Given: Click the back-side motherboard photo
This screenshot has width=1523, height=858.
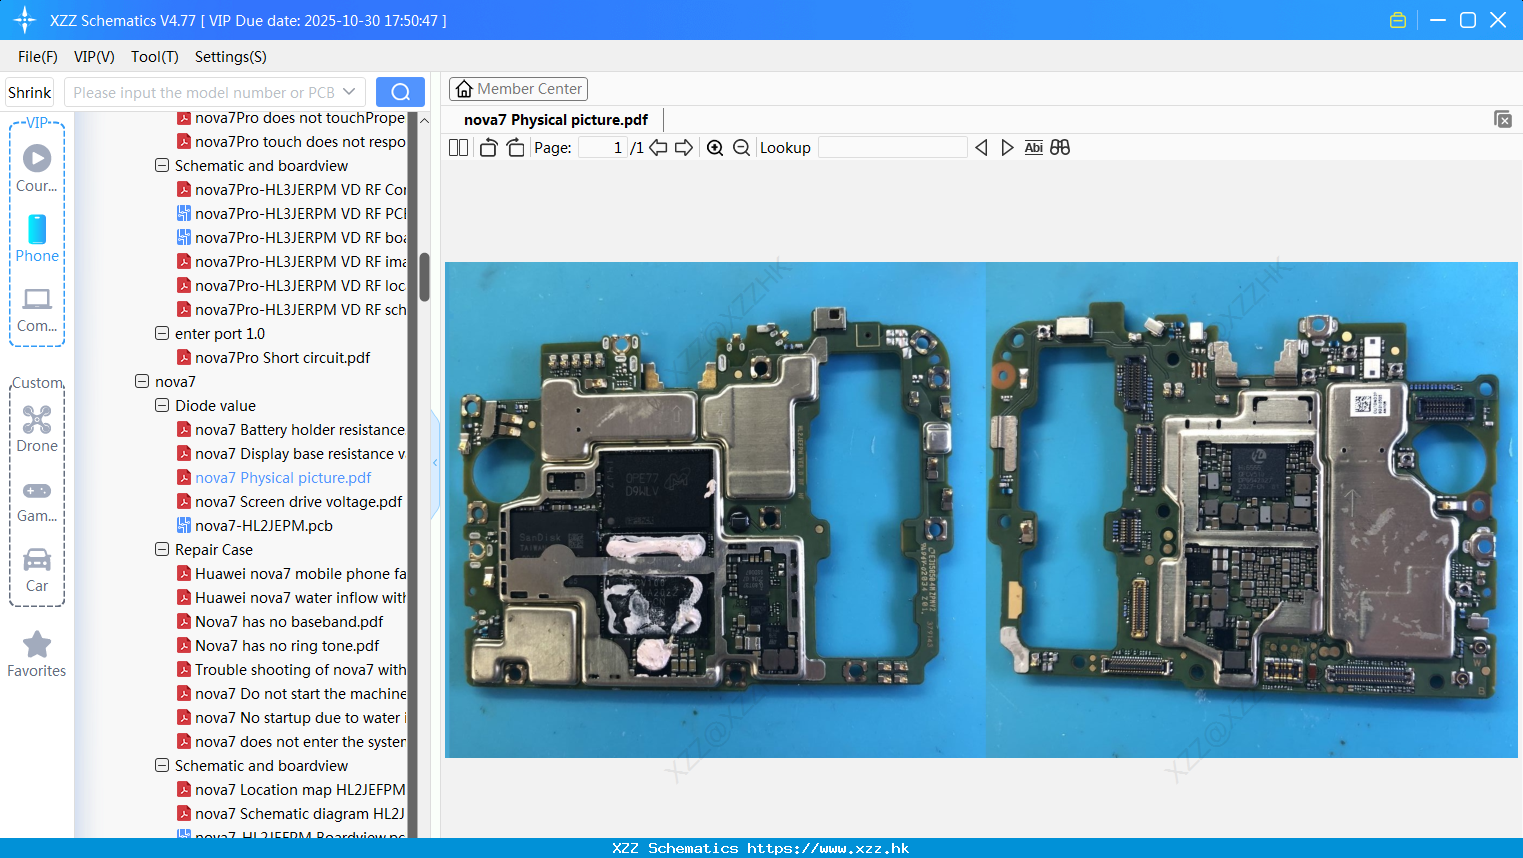Looking at the screenshot, I should pos(1252,510).
